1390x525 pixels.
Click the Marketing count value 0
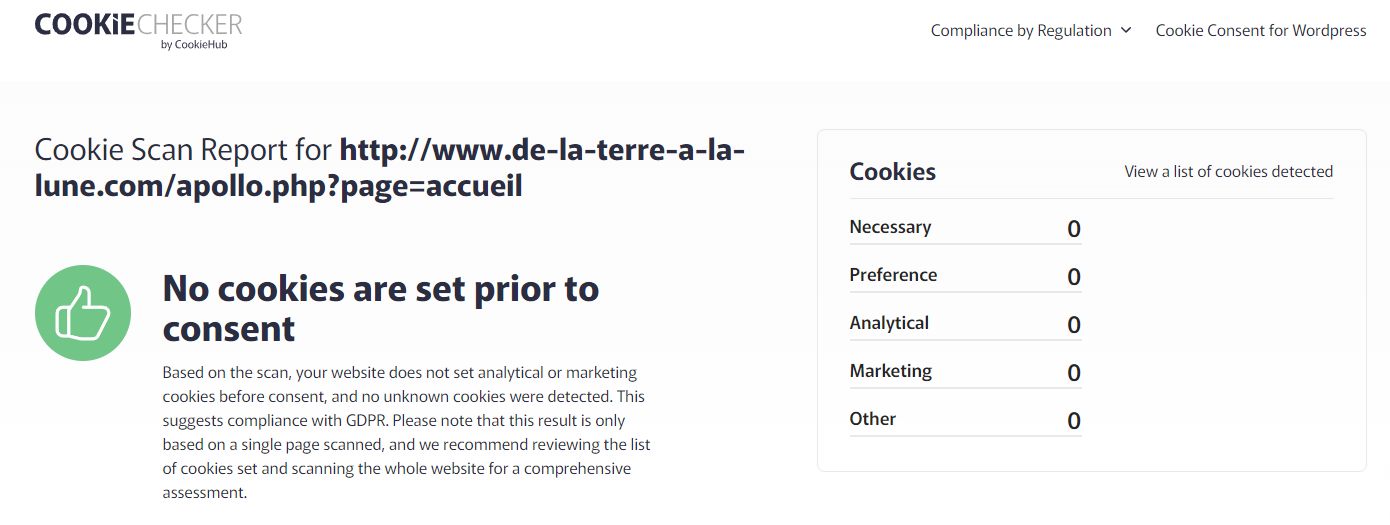[x=1074, y=373]
